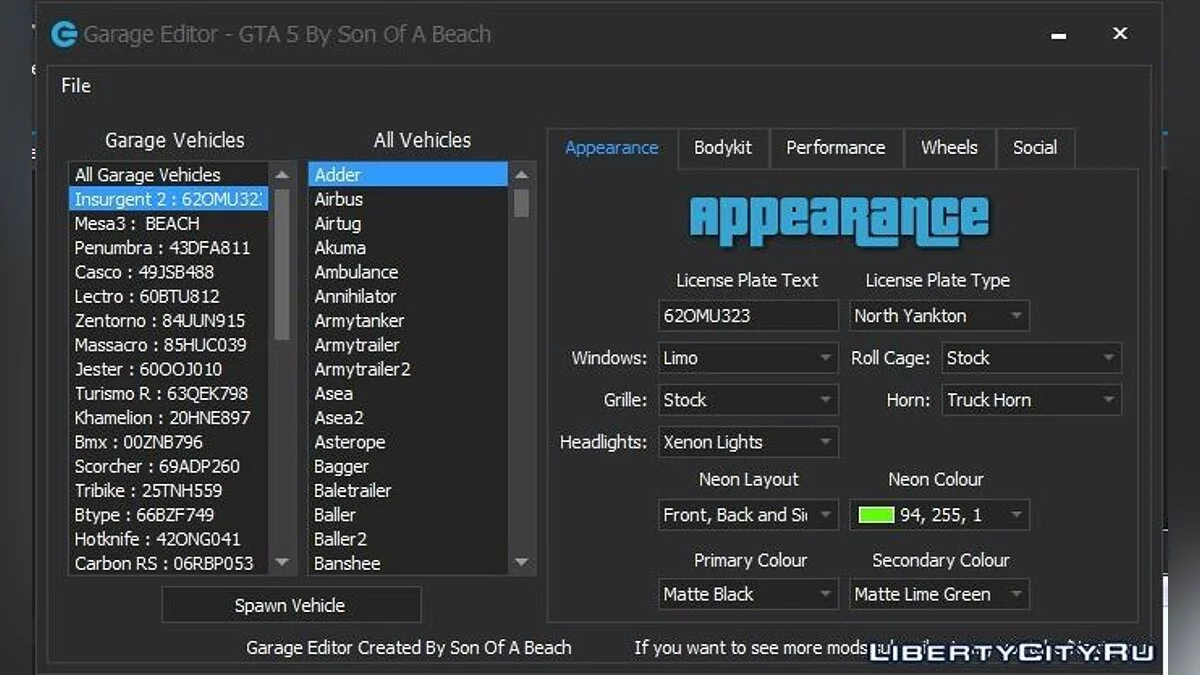Select Turismo R : 63QEK798 entry
The image size is (1200, 675).
[x=168, y=393]
